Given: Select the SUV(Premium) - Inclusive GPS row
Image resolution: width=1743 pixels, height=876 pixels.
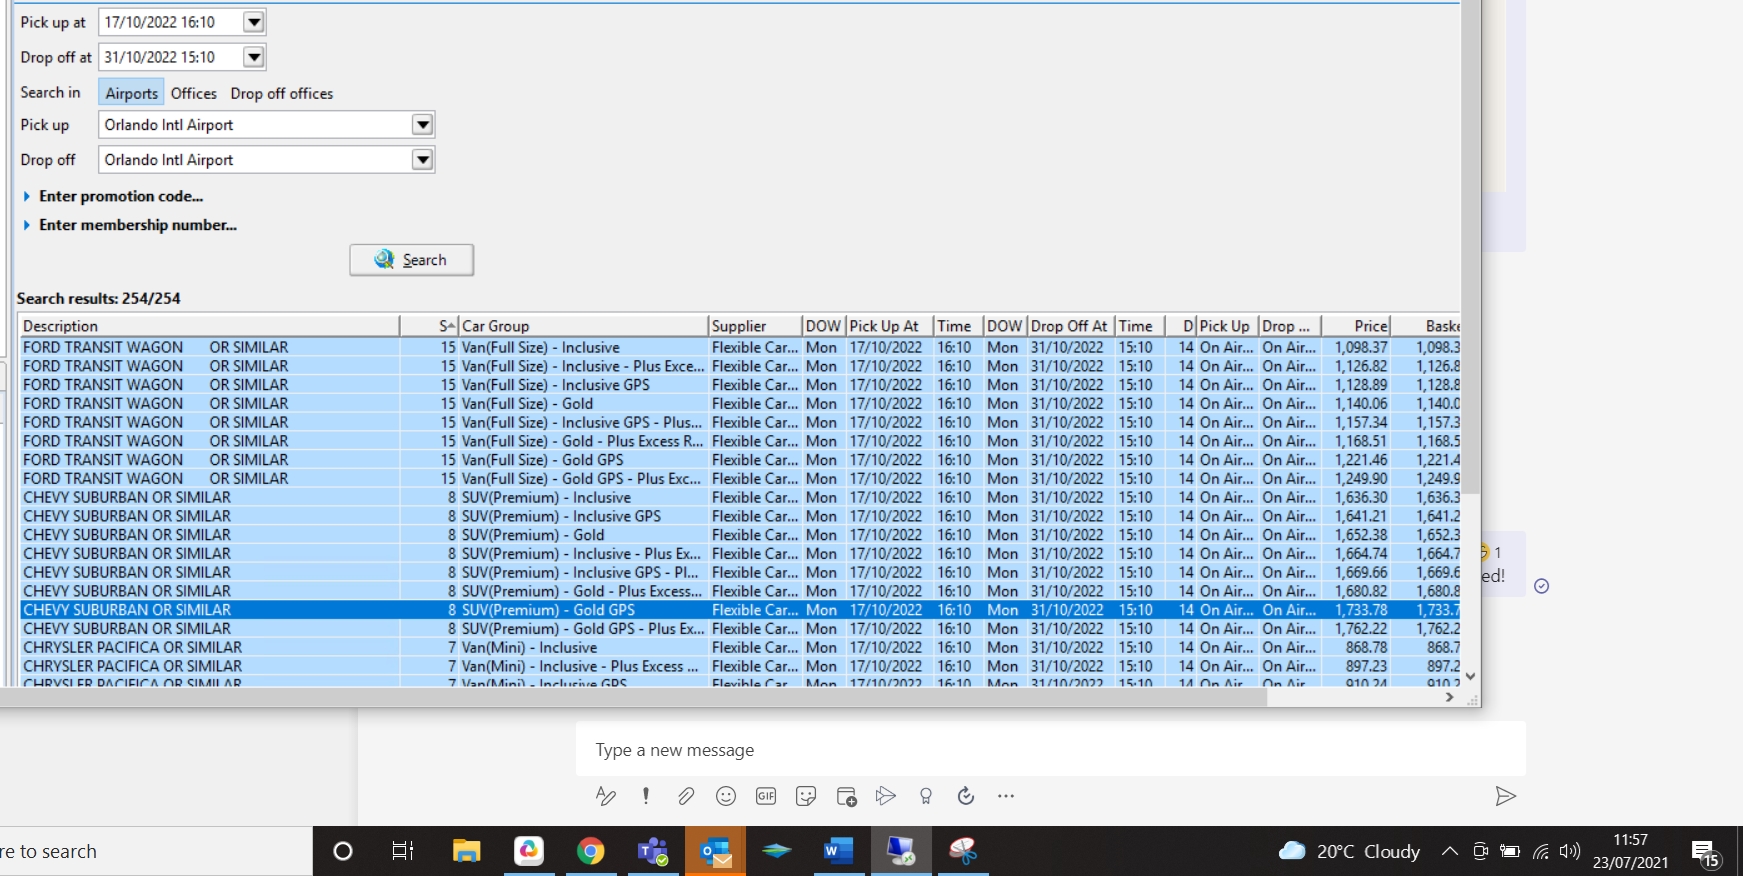Looking at the screenshot, I should (740, 516).
